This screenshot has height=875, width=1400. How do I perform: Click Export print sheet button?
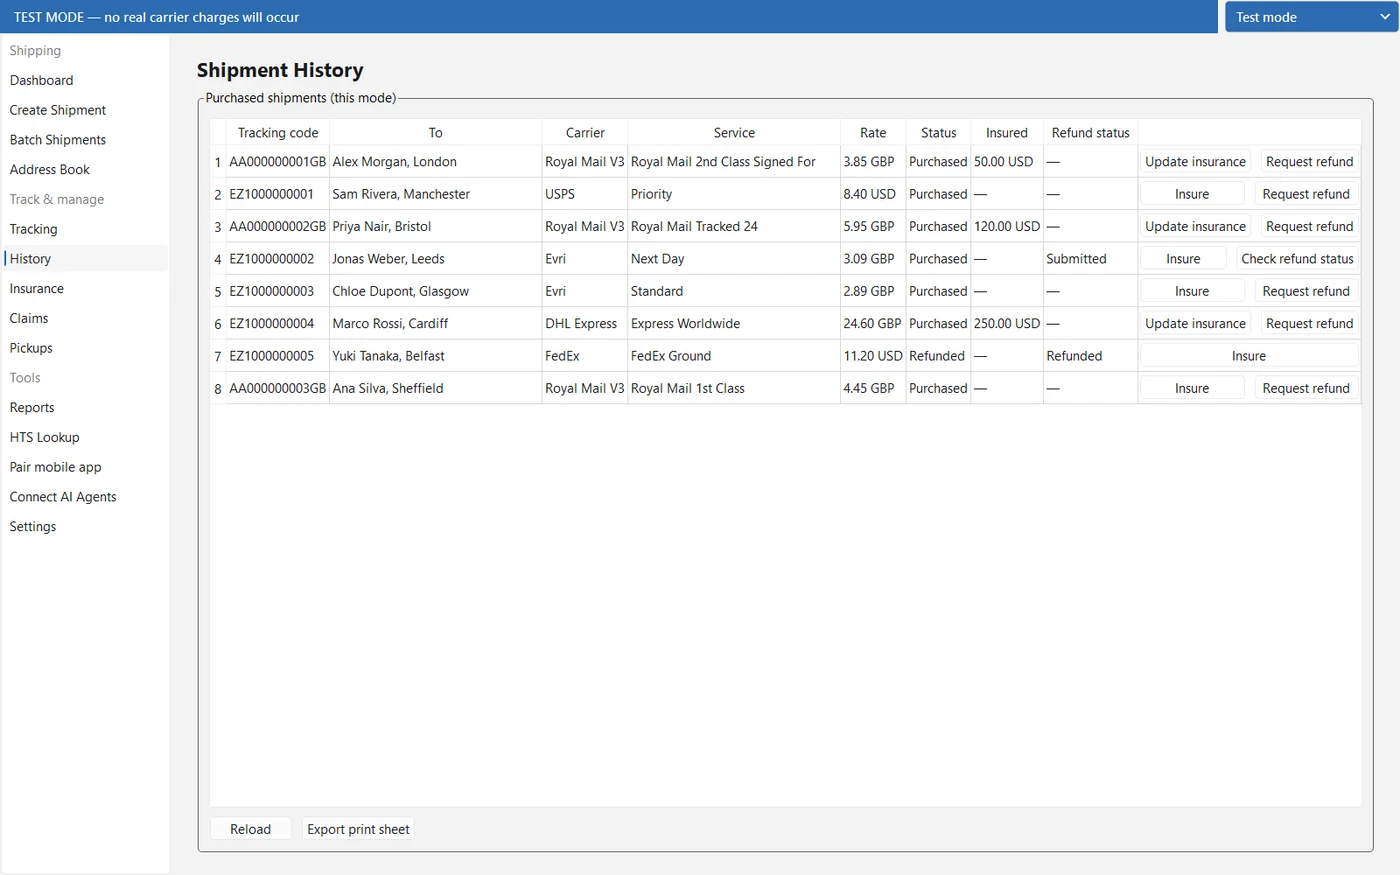click(358, 829)
